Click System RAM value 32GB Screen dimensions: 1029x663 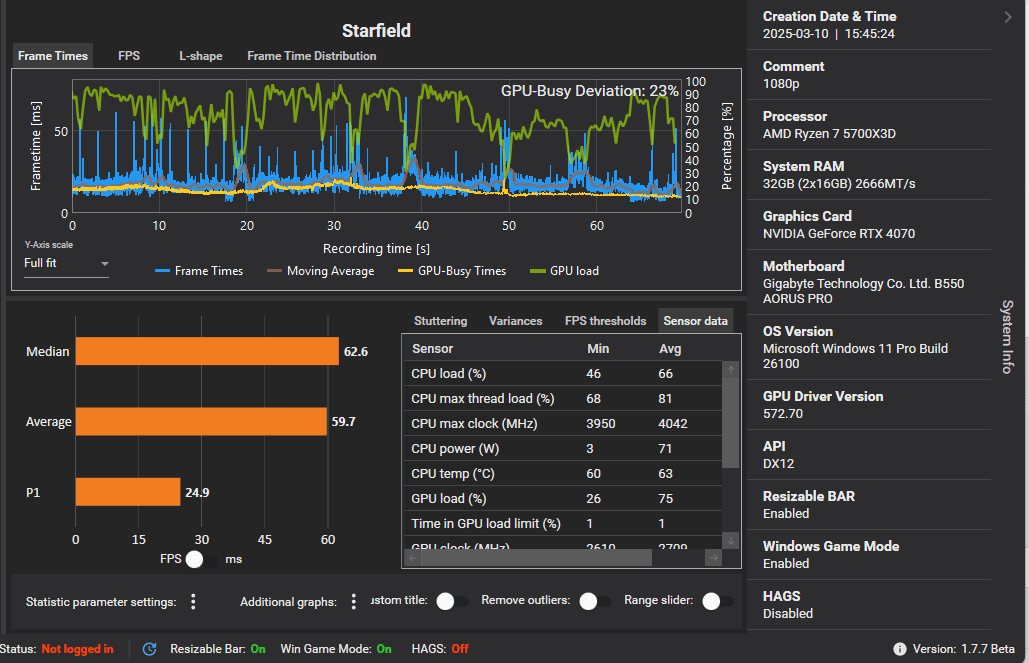click(839, 183)
